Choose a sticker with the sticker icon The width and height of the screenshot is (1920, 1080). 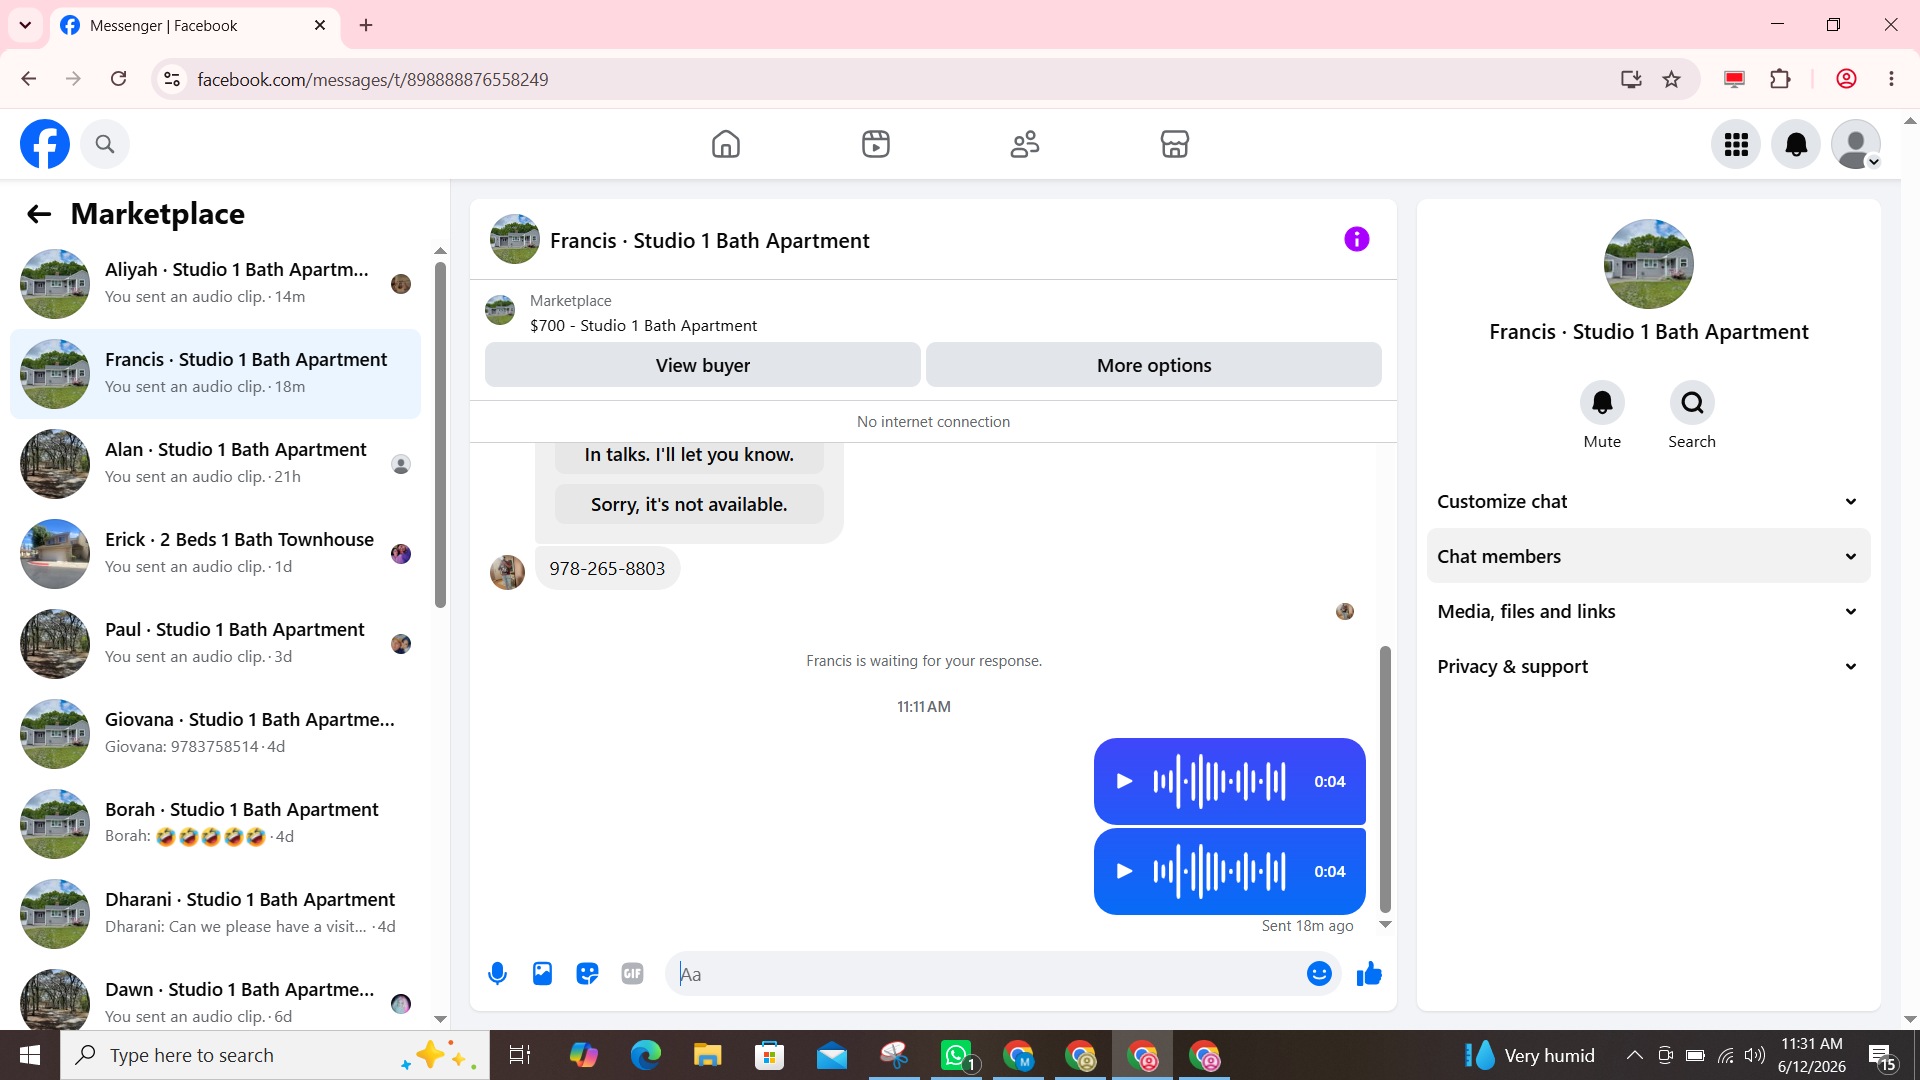pos(587,973)
